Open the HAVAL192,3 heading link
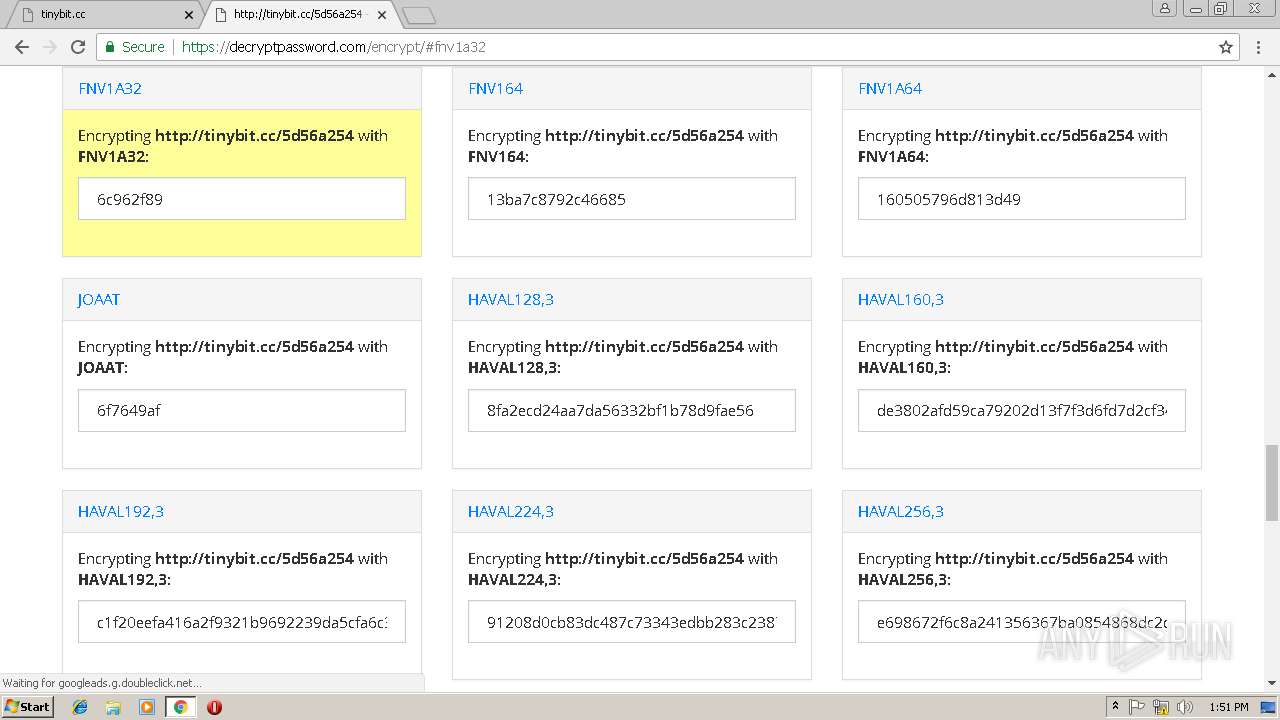Screen dimensions: 1280x720 pos(121,511)
